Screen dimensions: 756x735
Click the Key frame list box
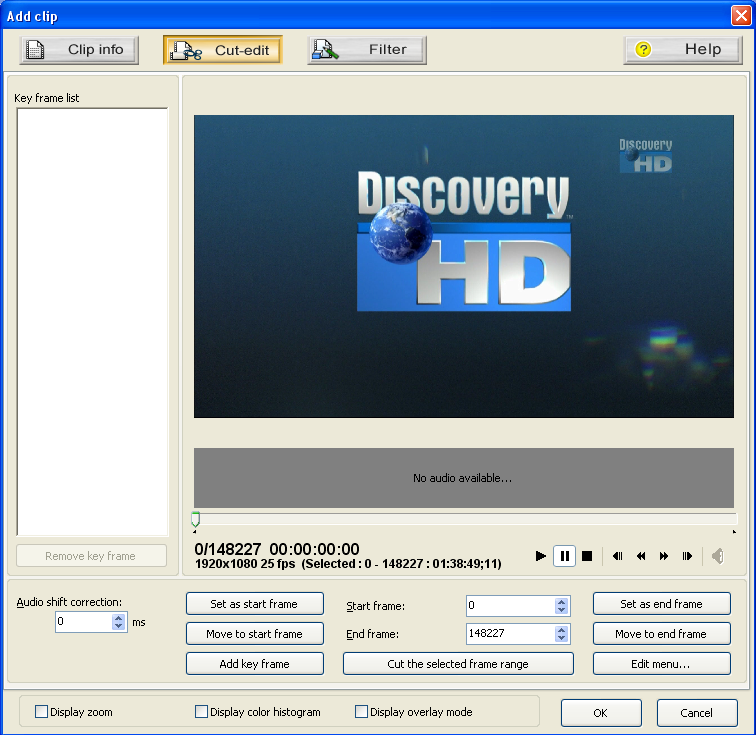pos(93,322)
